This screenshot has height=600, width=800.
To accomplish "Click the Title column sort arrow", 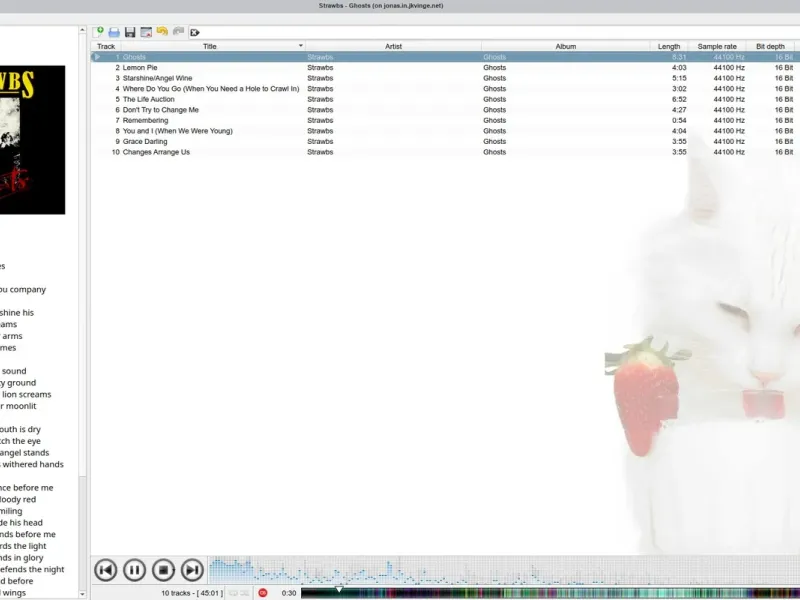I will coord(301,45).
